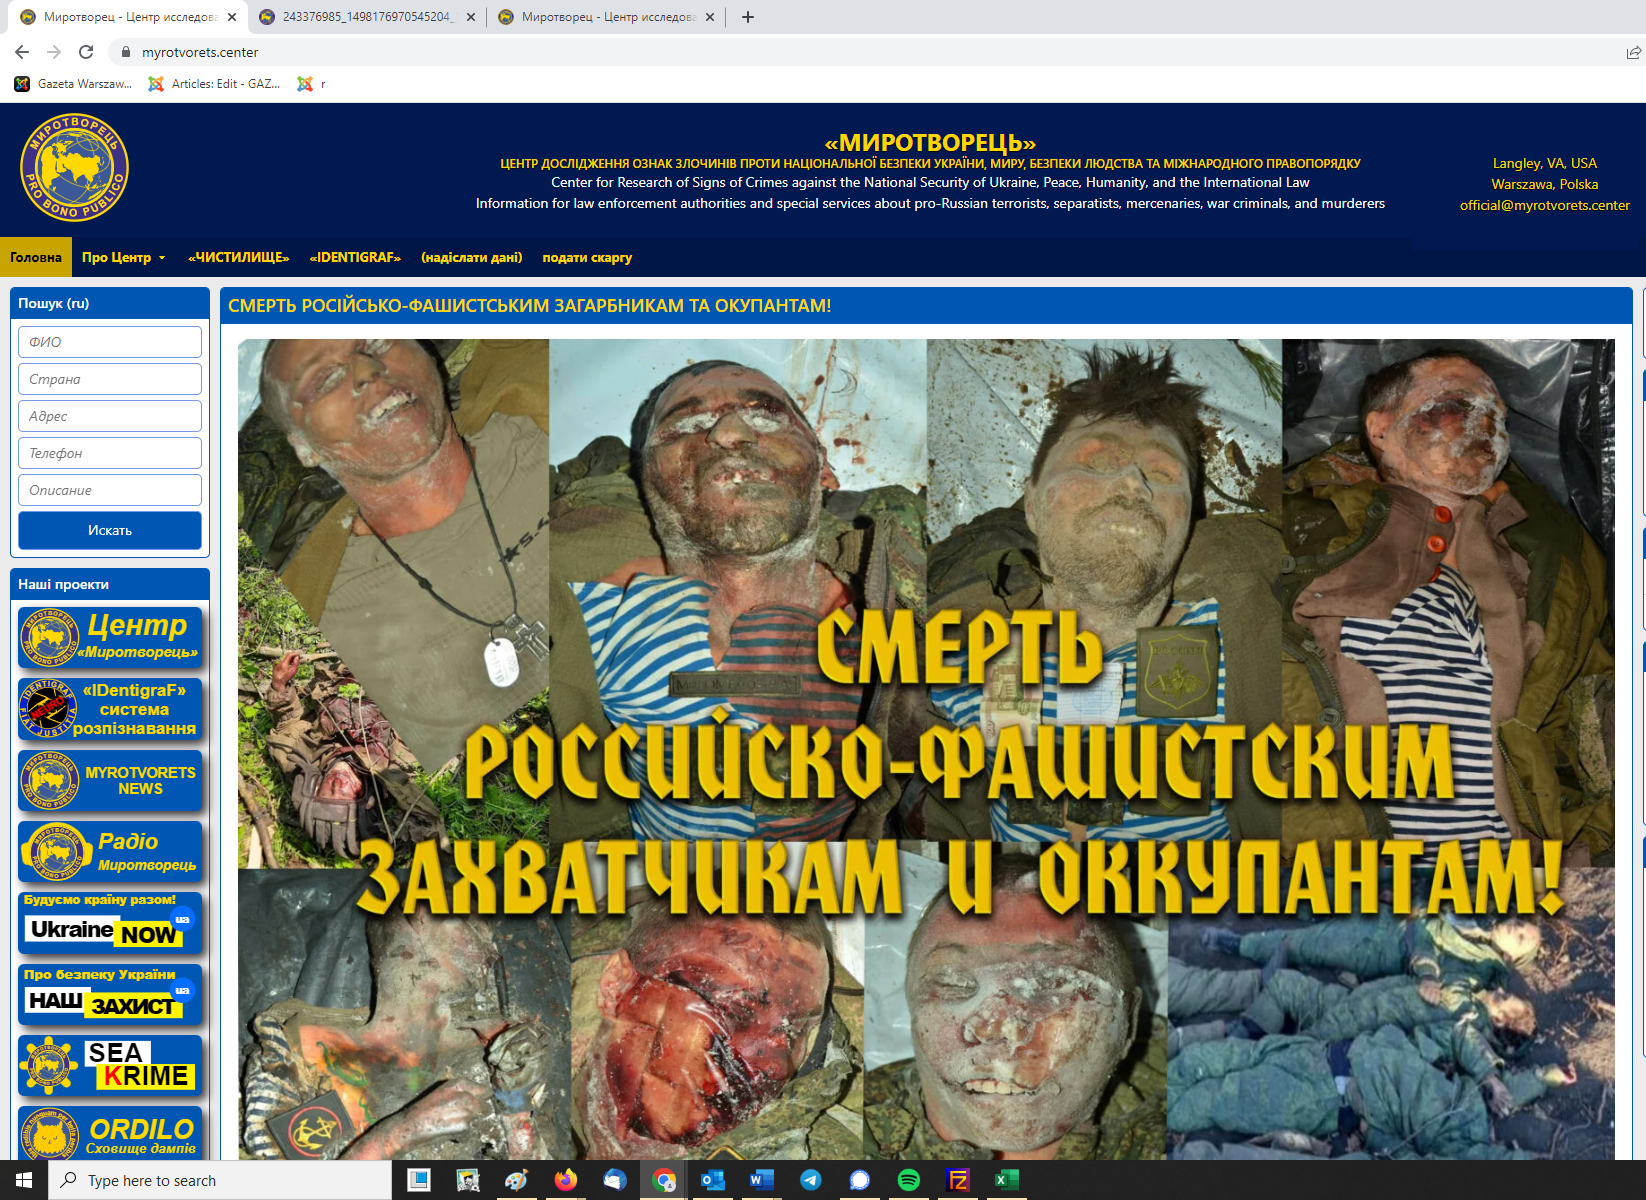The height and width of the screenshot is (1200, 1646).
Task: Open the «ЧИСТИЛИЩЕ» menu item
Action: pyautogui.click(x=238, y=257)
